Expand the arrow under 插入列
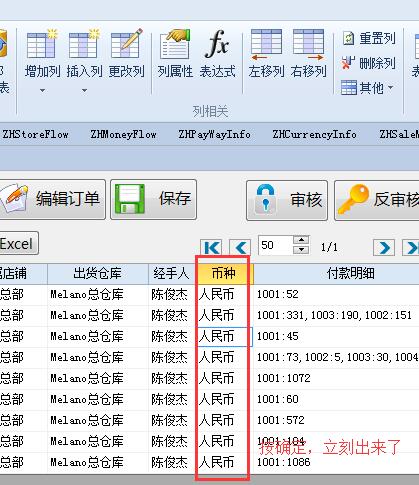This screenshot has width=419, height=485. pos(84,90)
